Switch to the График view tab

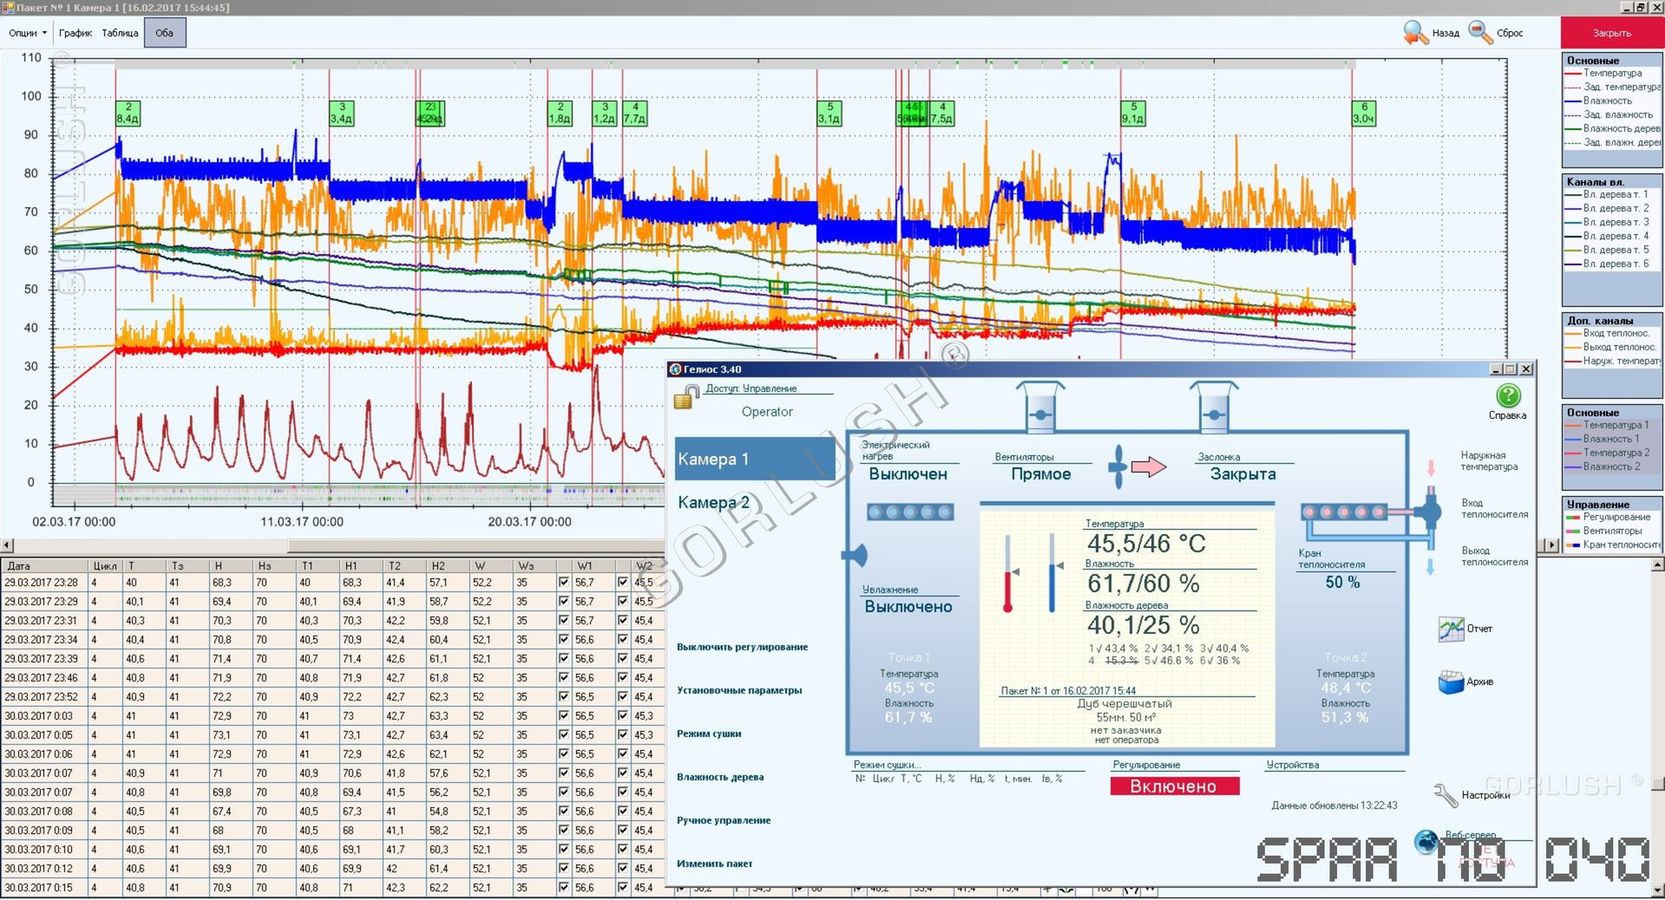tap(75, 33)
